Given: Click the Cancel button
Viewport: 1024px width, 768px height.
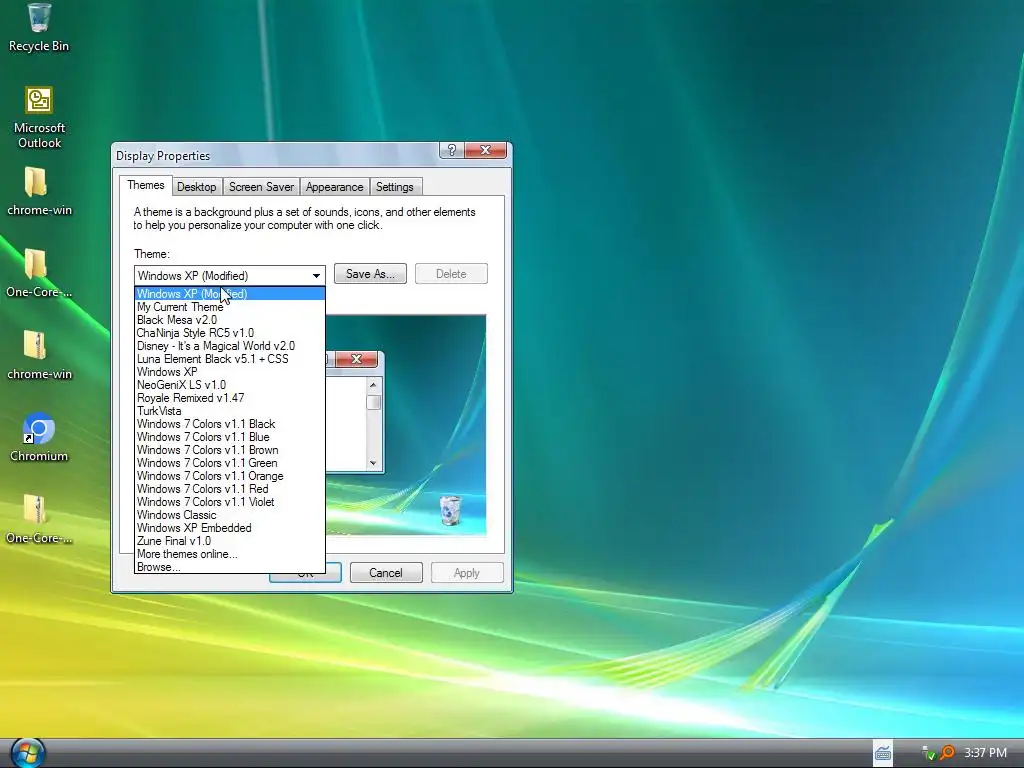Looking at the screenshot, I should pyautogui.click(x=386, y=573).
